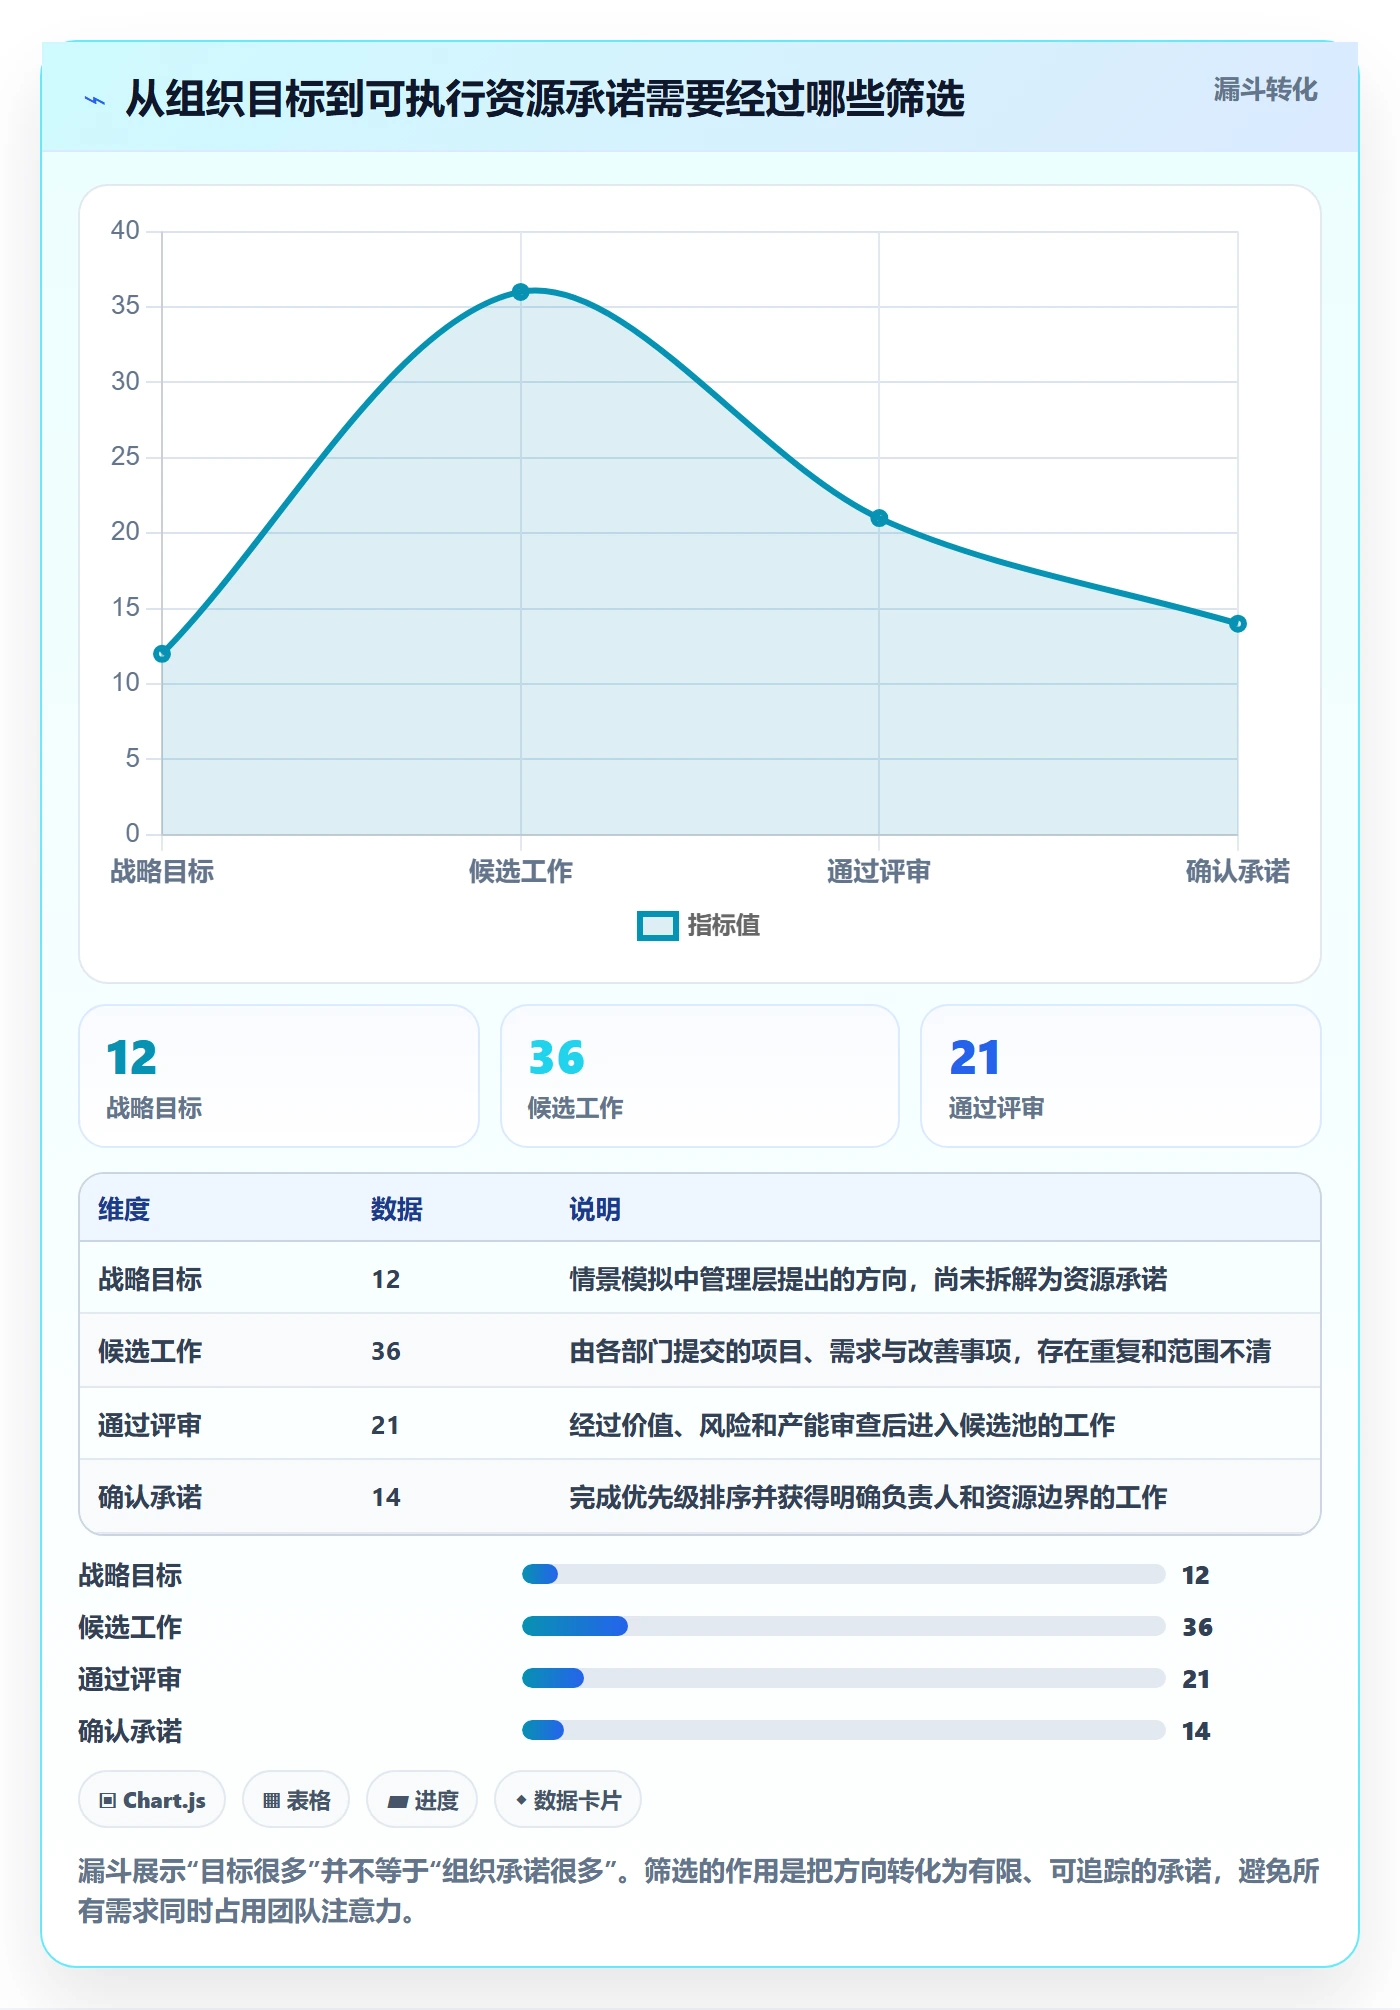The width and height of the screenshot is (1400, 2010).
Task: Click the 通过评审 progress bar
Action: [843, 1678]
